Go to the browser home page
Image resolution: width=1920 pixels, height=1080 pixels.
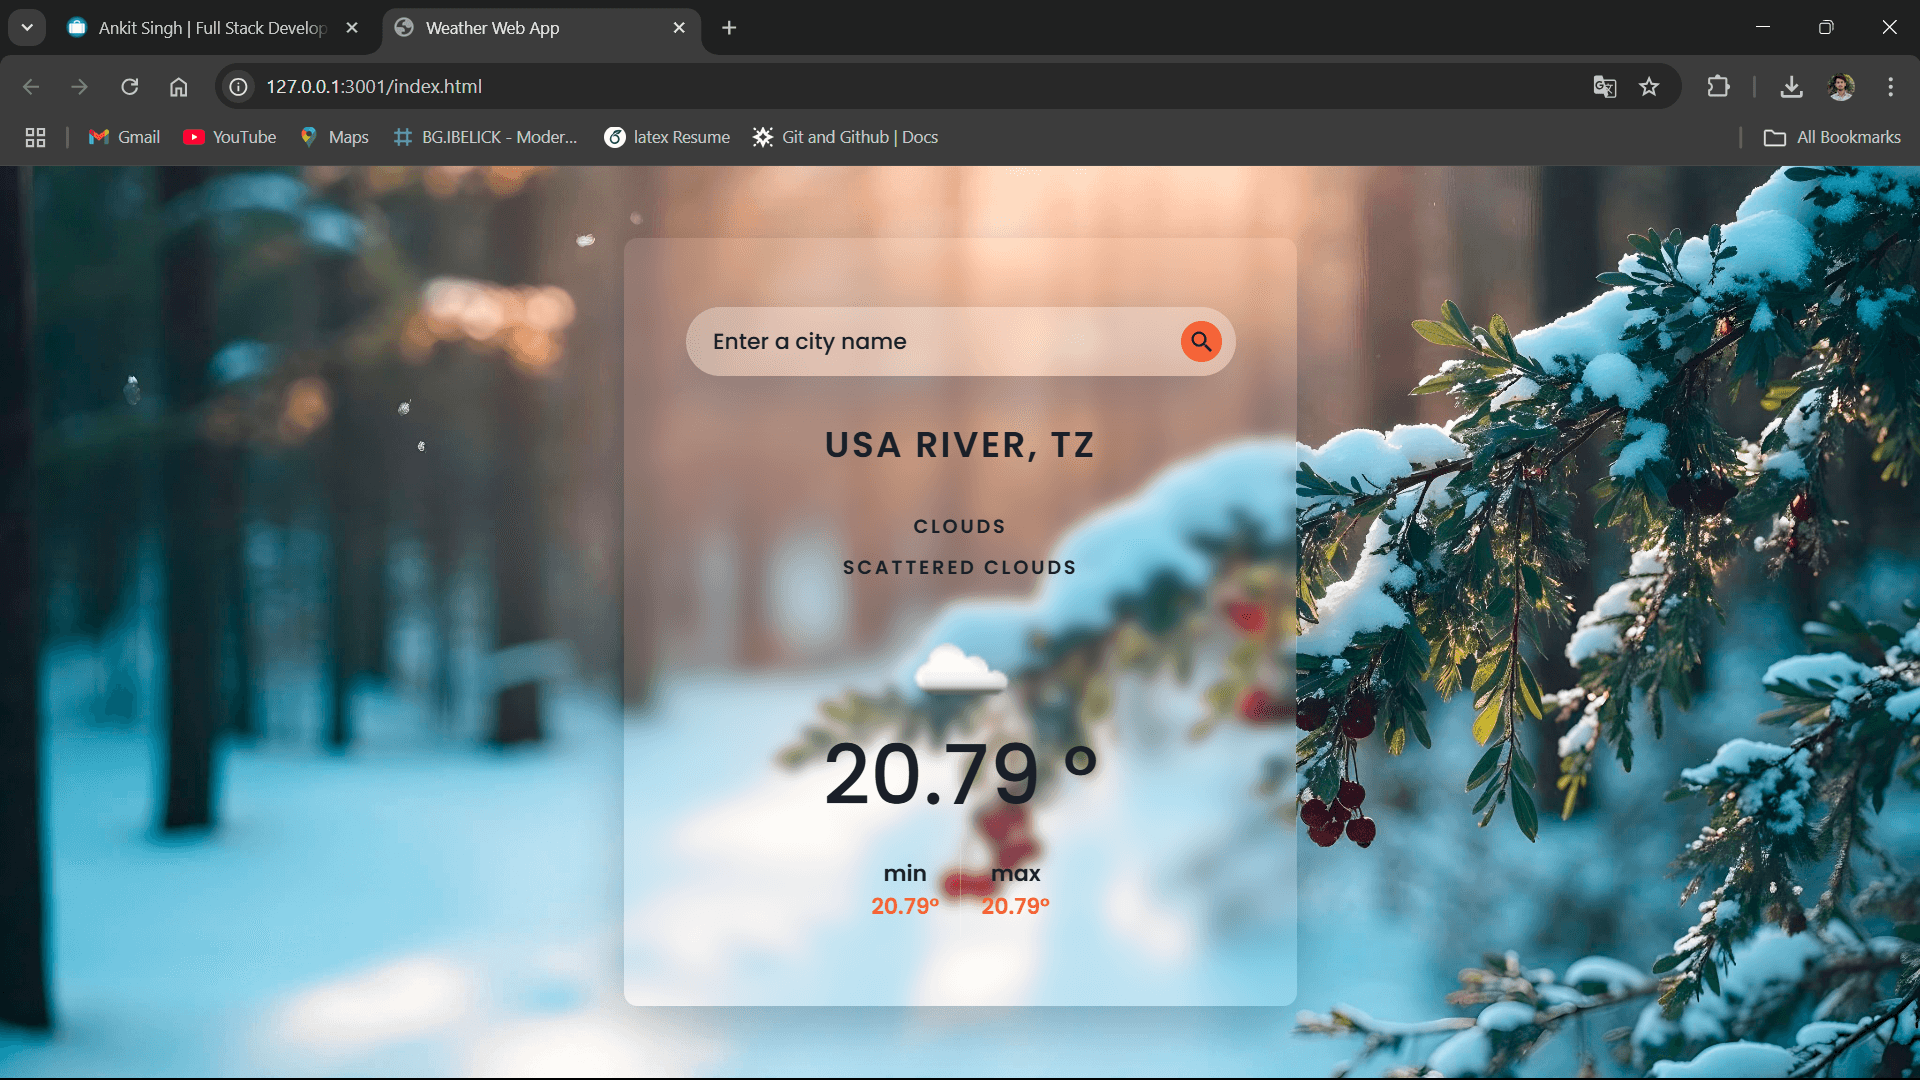pos(179,87)
